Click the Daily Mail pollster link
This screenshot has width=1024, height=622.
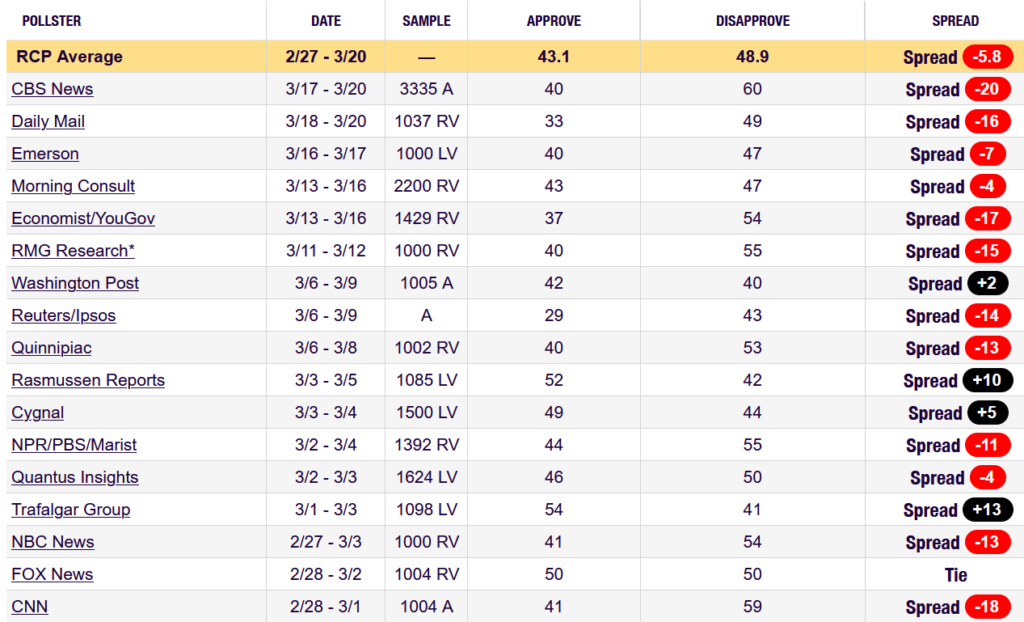(48, 121)
